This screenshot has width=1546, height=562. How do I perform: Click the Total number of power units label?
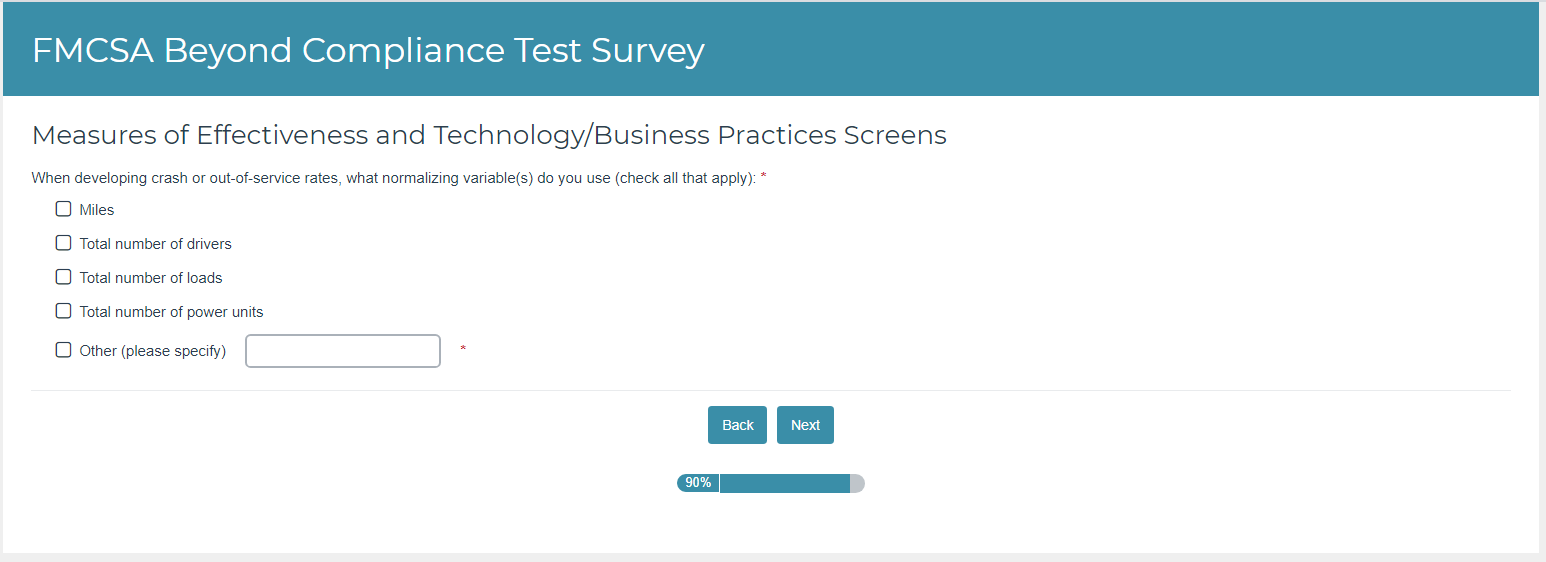(x=171, y=312)
